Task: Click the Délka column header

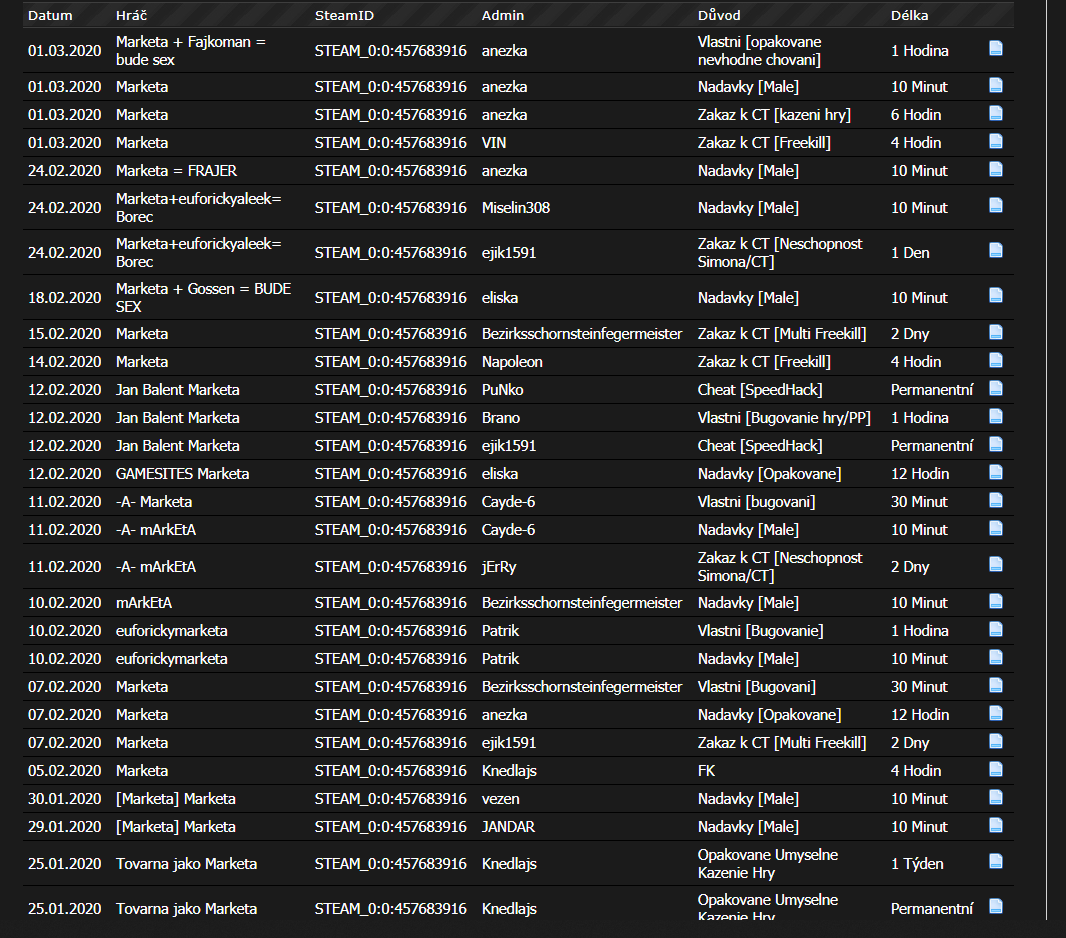Action: [x=909, y=16]
